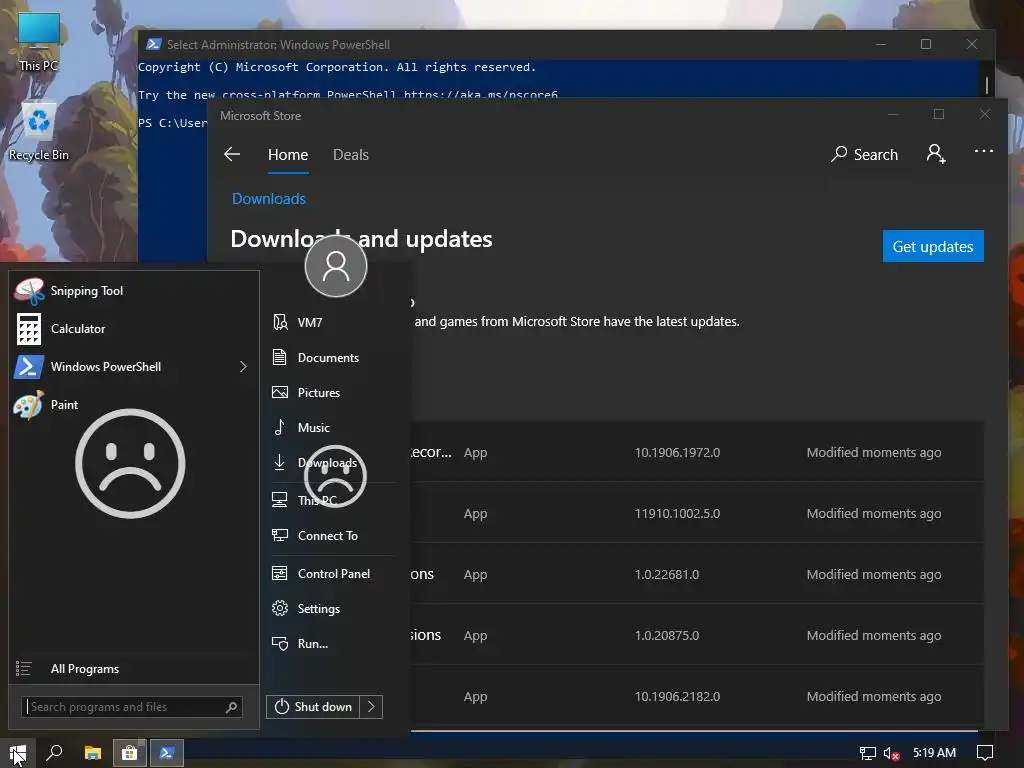Open This PC from start menu

(x=334, y=500)
